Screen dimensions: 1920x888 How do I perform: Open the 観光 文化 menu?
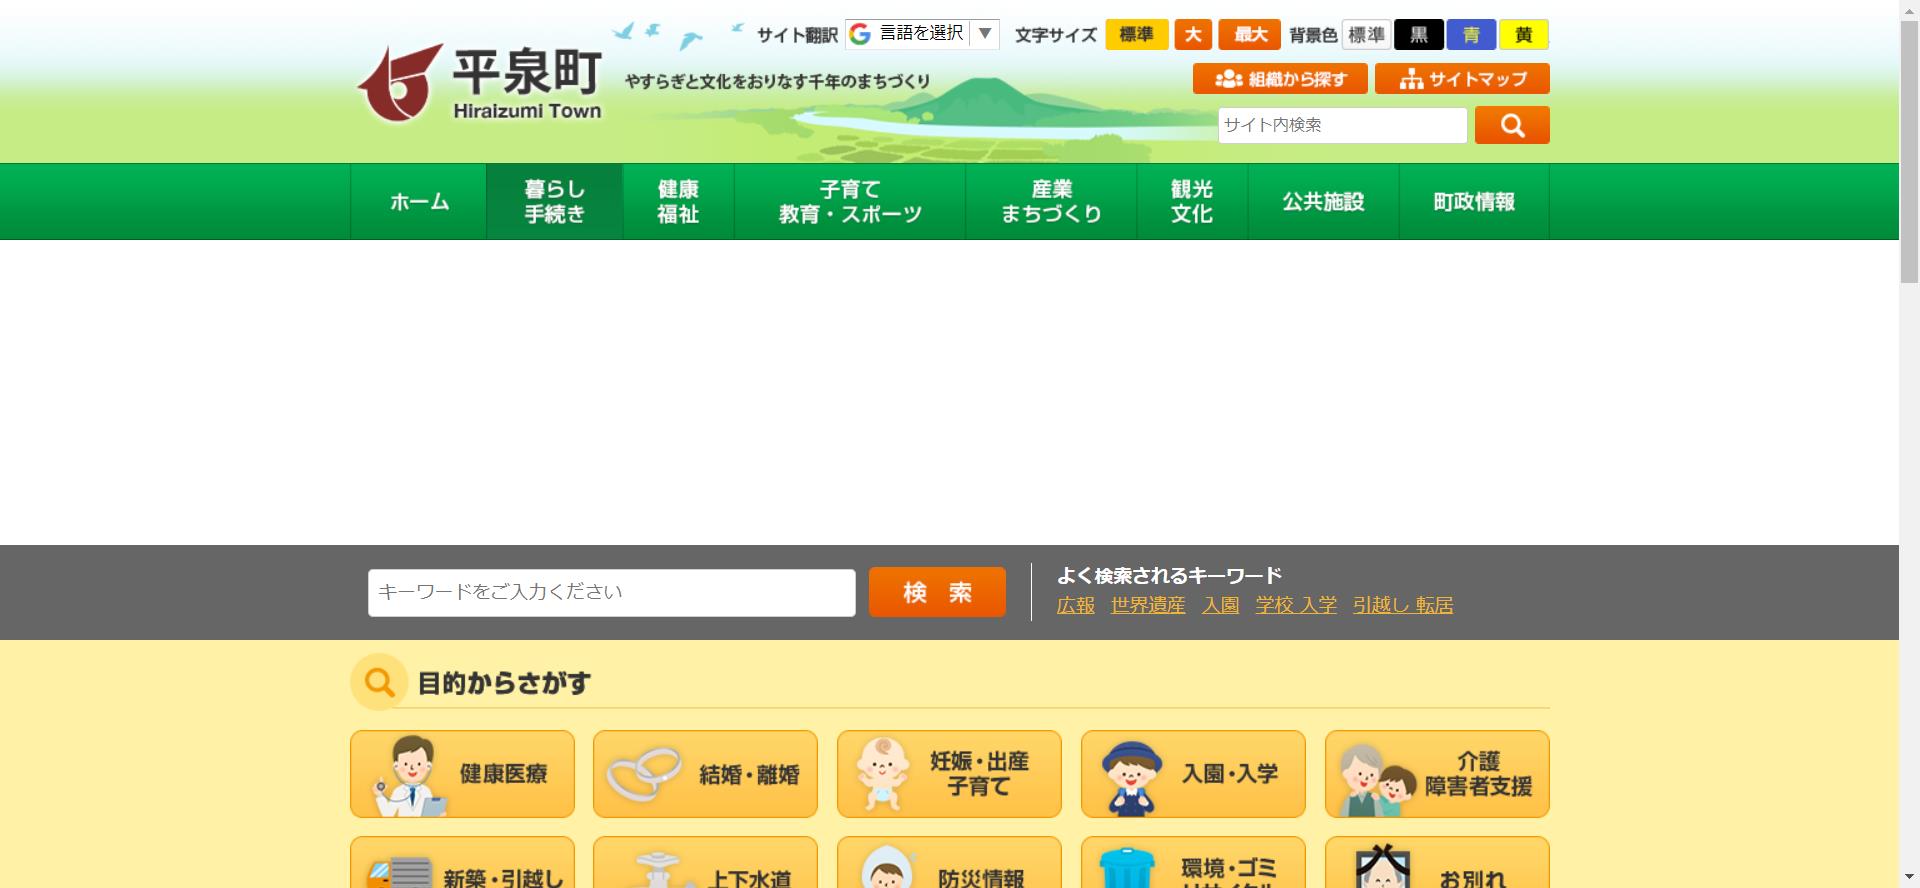[x=1192, y=202]
